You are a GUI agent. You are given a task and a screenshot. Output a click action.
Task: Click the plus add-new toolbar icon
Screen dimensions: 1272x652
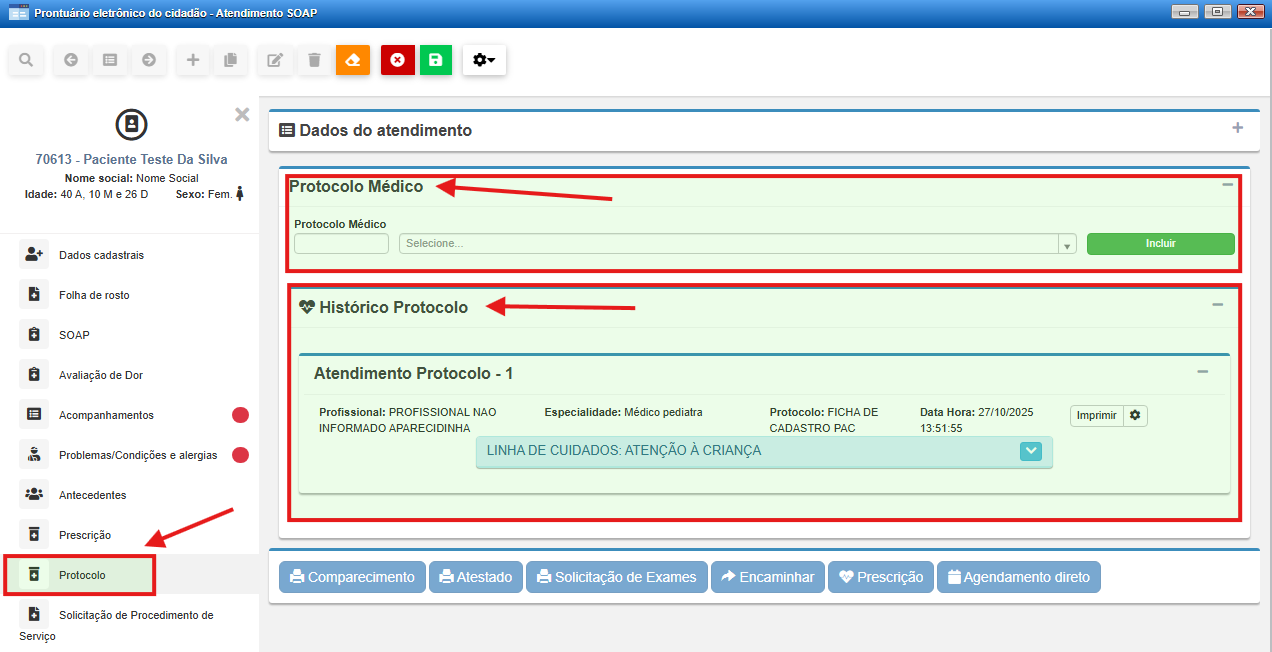(193, 60)
